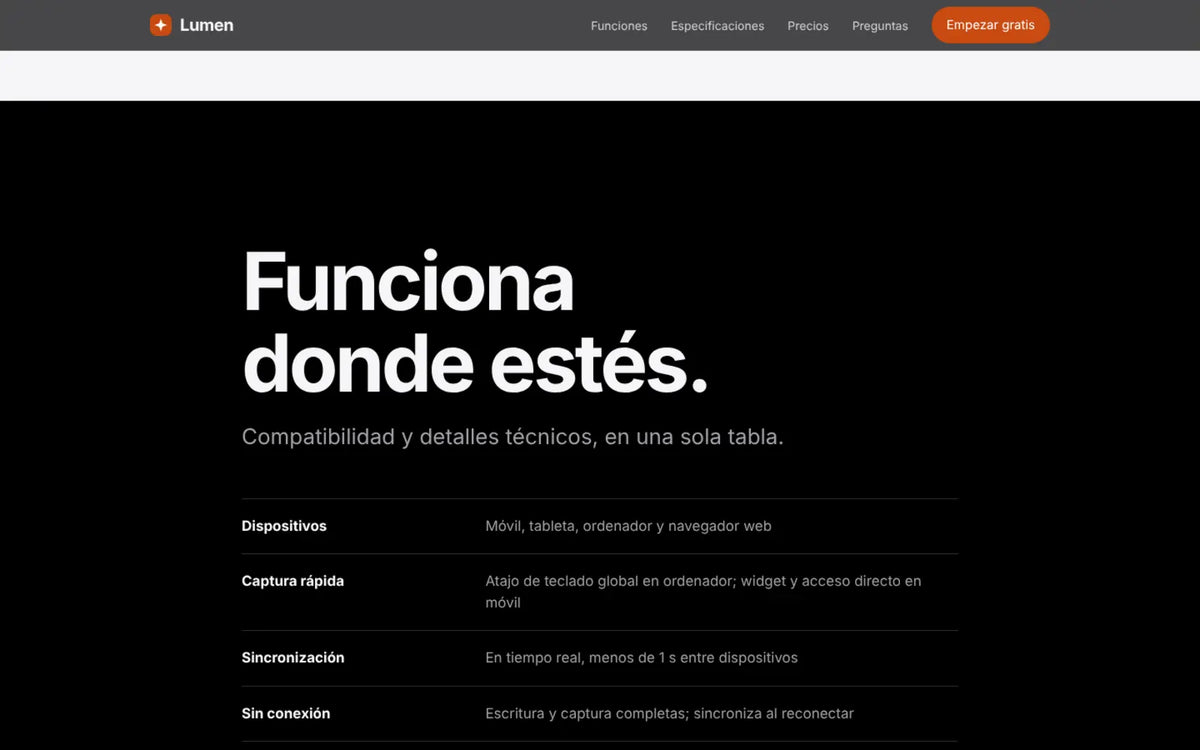This screenshot has height=750, width=1200.
Task: Navigate to Preguntas
Action: pyautogui.click(x=880, y=26)
